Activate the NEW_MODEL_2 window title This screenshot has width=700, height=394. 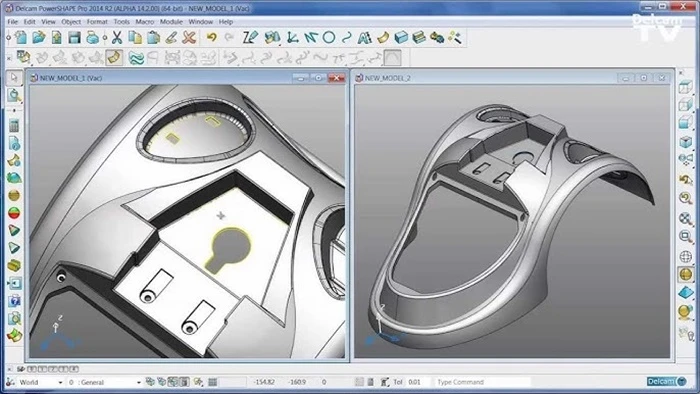coord(388,78)
